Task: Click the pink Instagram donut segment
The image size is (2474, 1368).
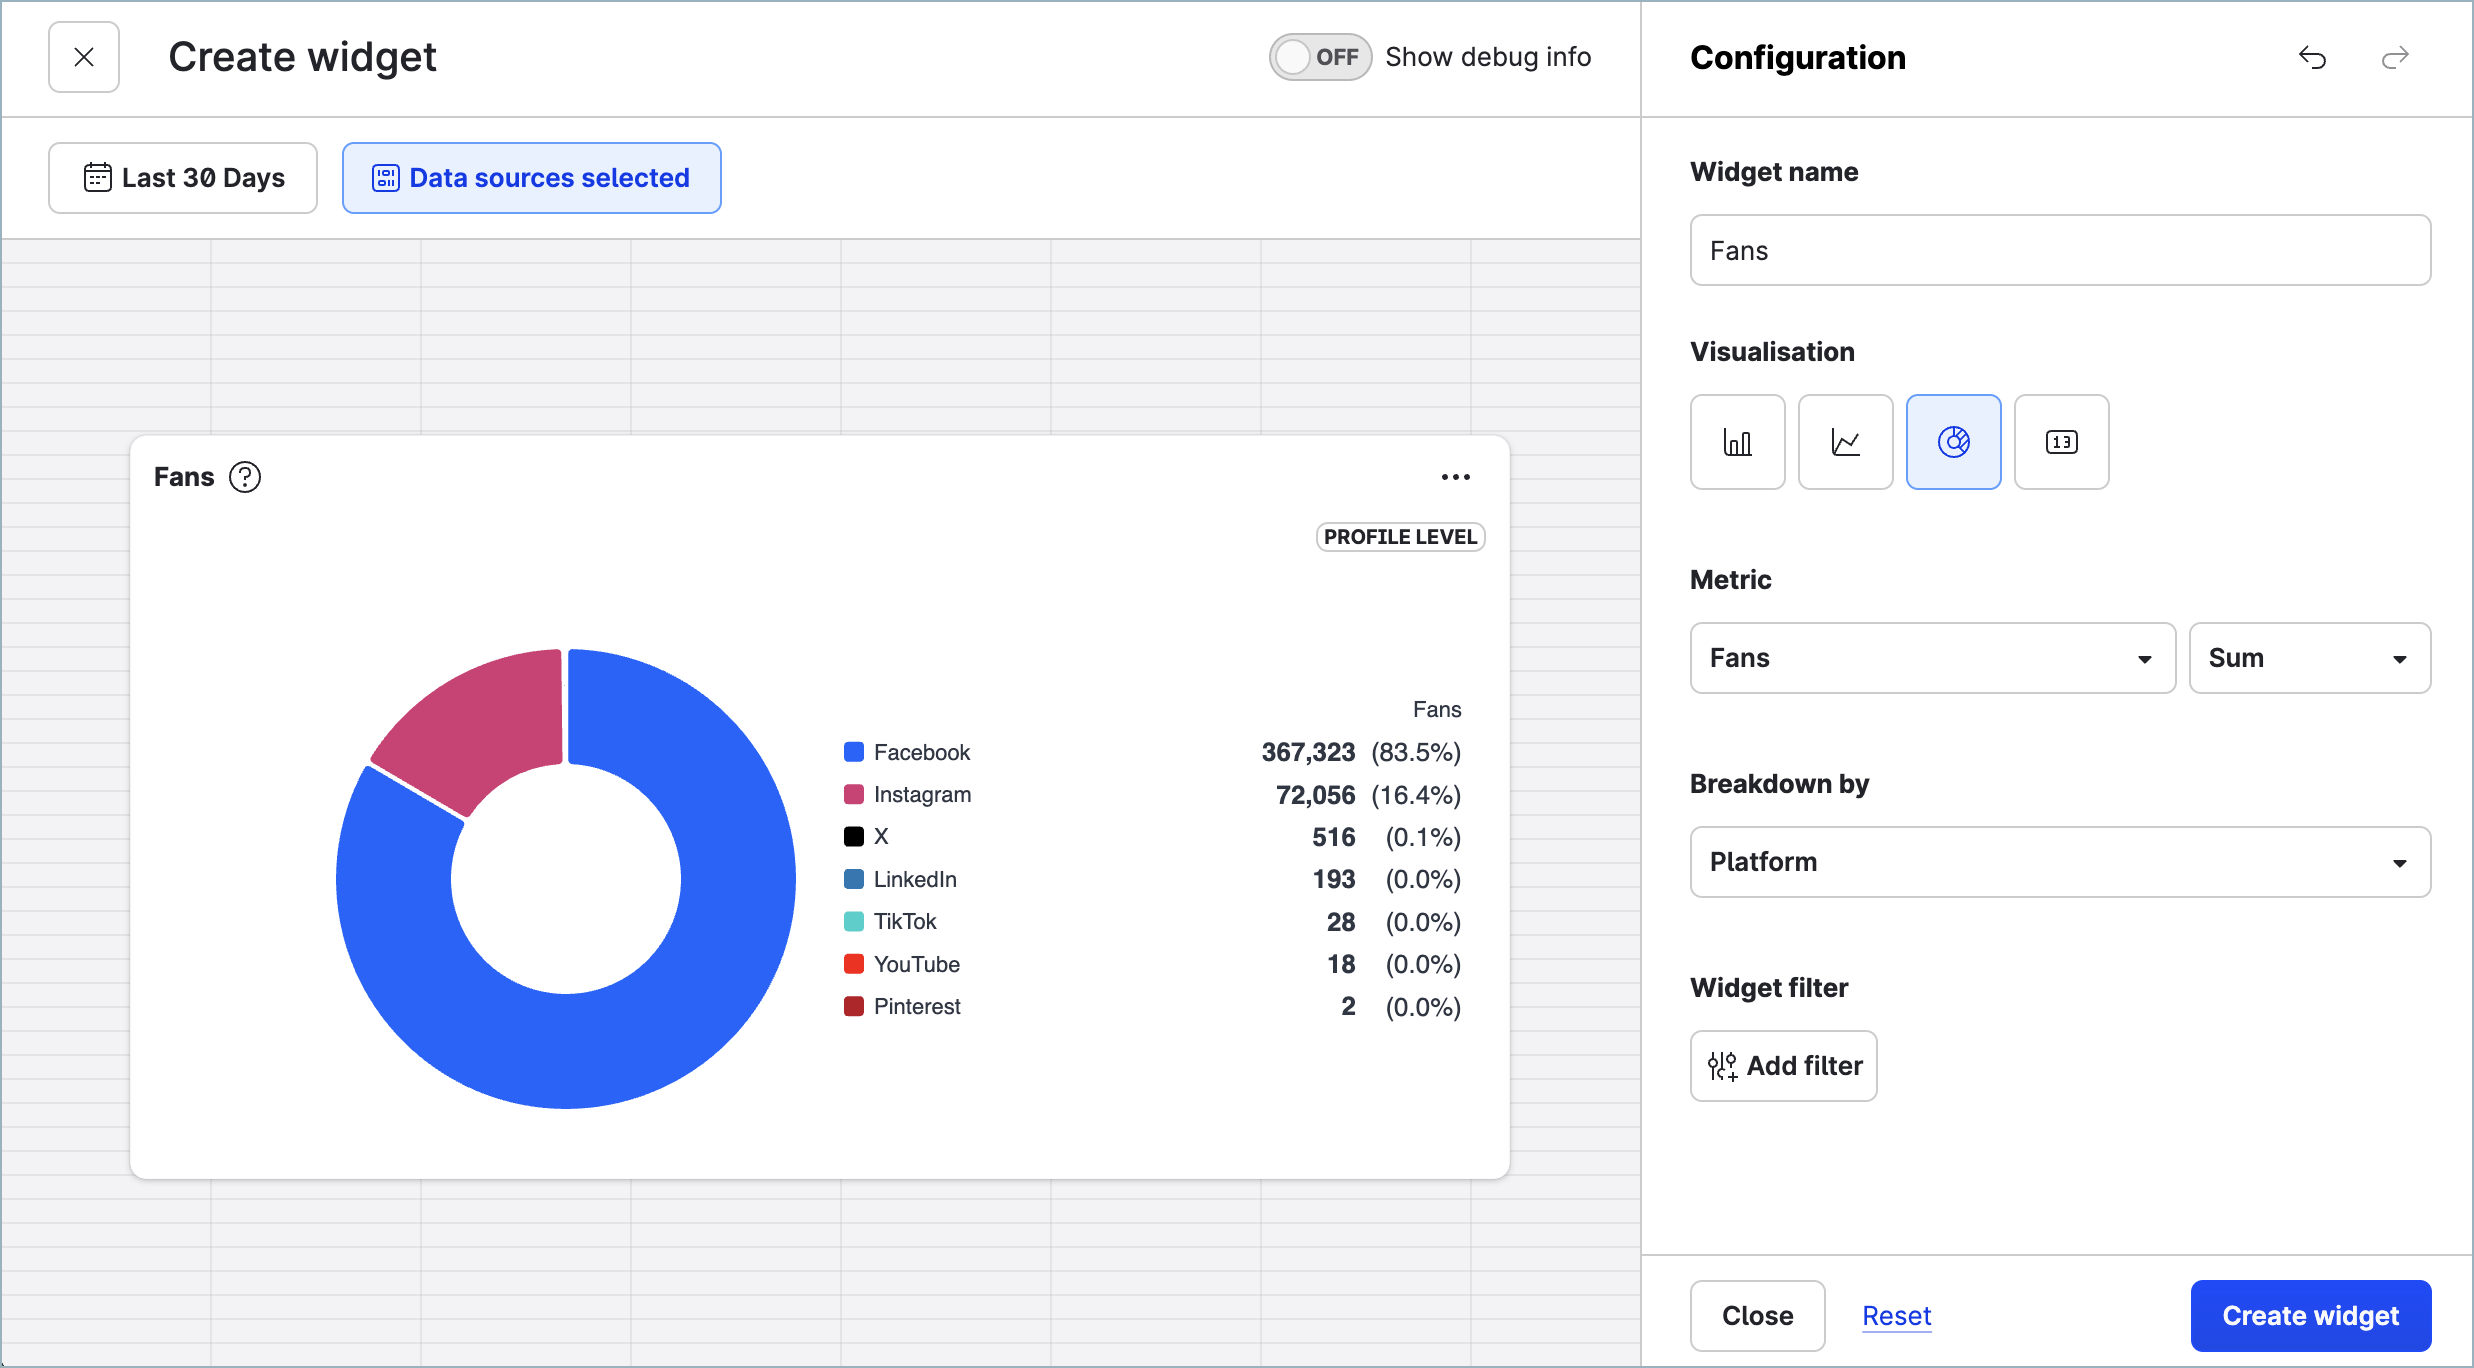Action: 465,720
